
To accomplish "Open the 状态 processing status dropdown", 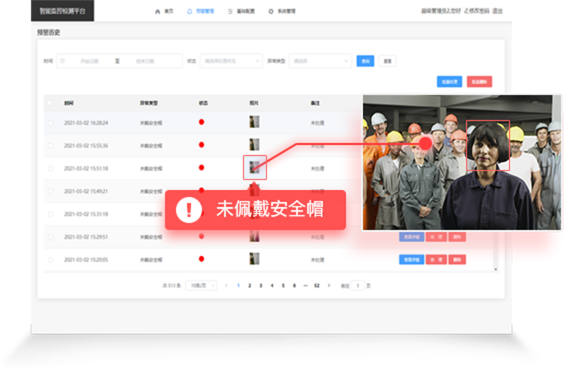I will (231, 61).
